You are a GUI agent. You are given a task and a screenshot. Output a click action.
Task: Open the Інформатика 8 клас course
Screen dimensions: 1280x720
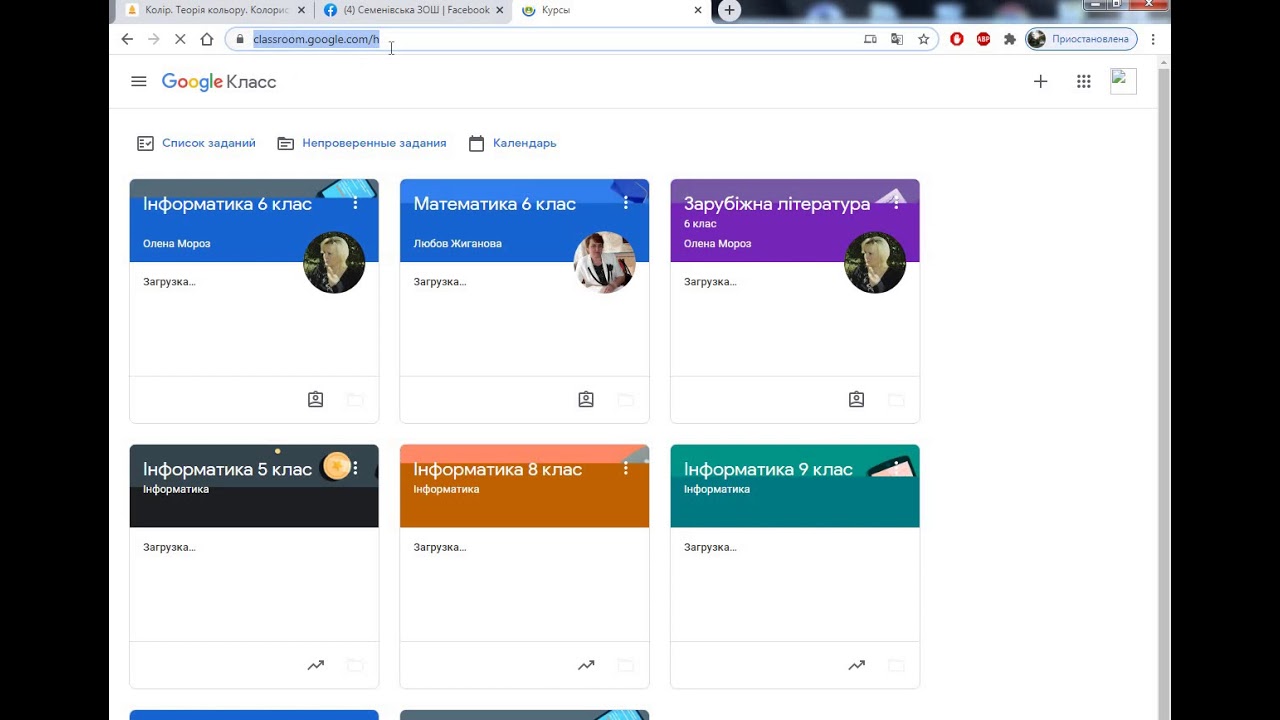[x=497, y=470]
